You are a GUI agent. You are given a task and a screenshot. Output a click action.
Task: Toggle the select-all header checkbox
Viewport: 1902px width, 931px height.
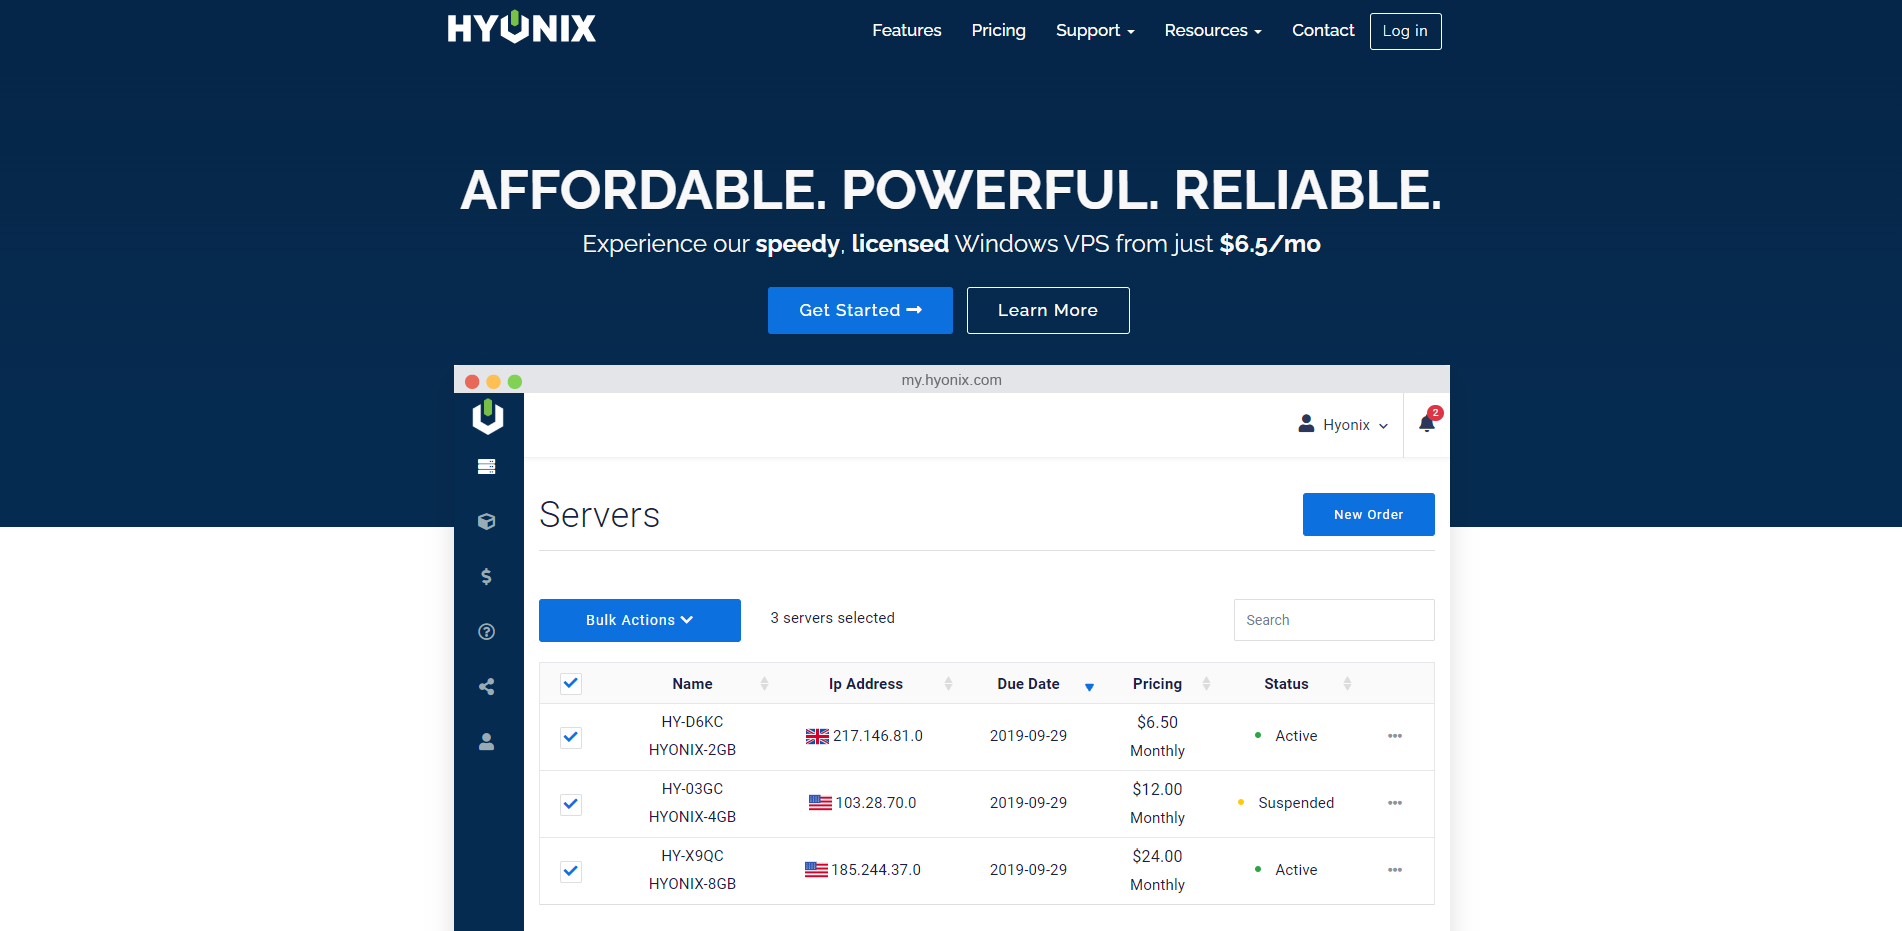coord(571,684)
